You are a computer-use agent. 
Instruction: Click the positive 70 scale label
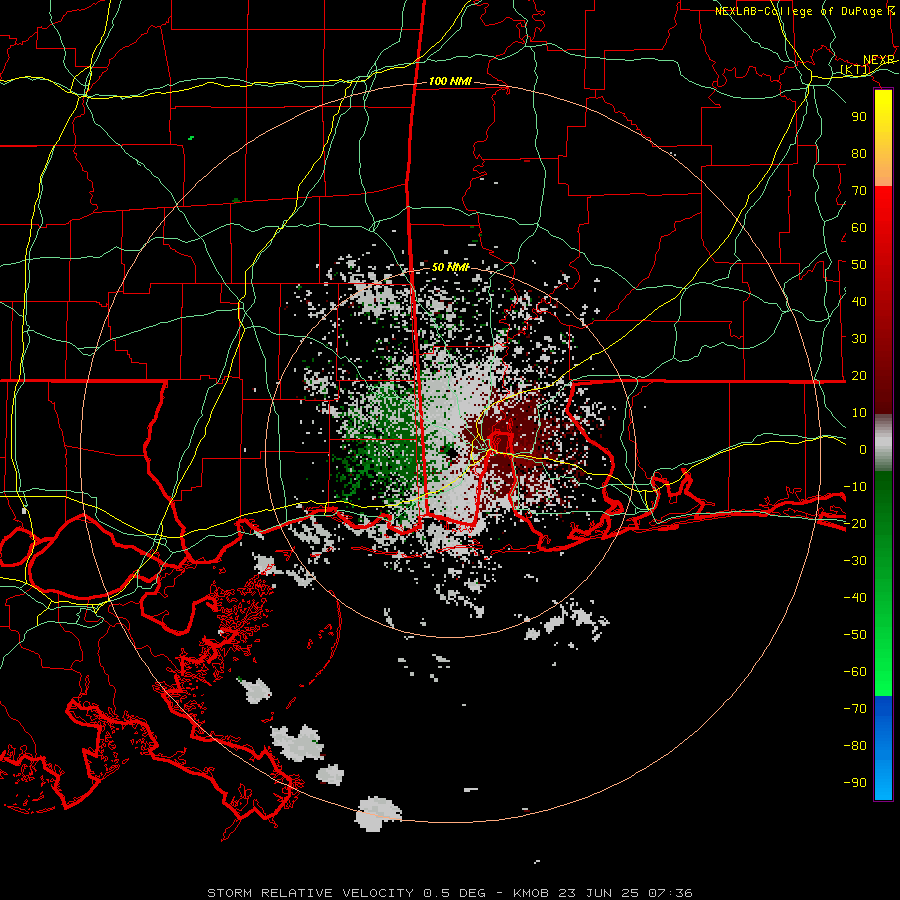pyautogui.click(x=859, y=191)
